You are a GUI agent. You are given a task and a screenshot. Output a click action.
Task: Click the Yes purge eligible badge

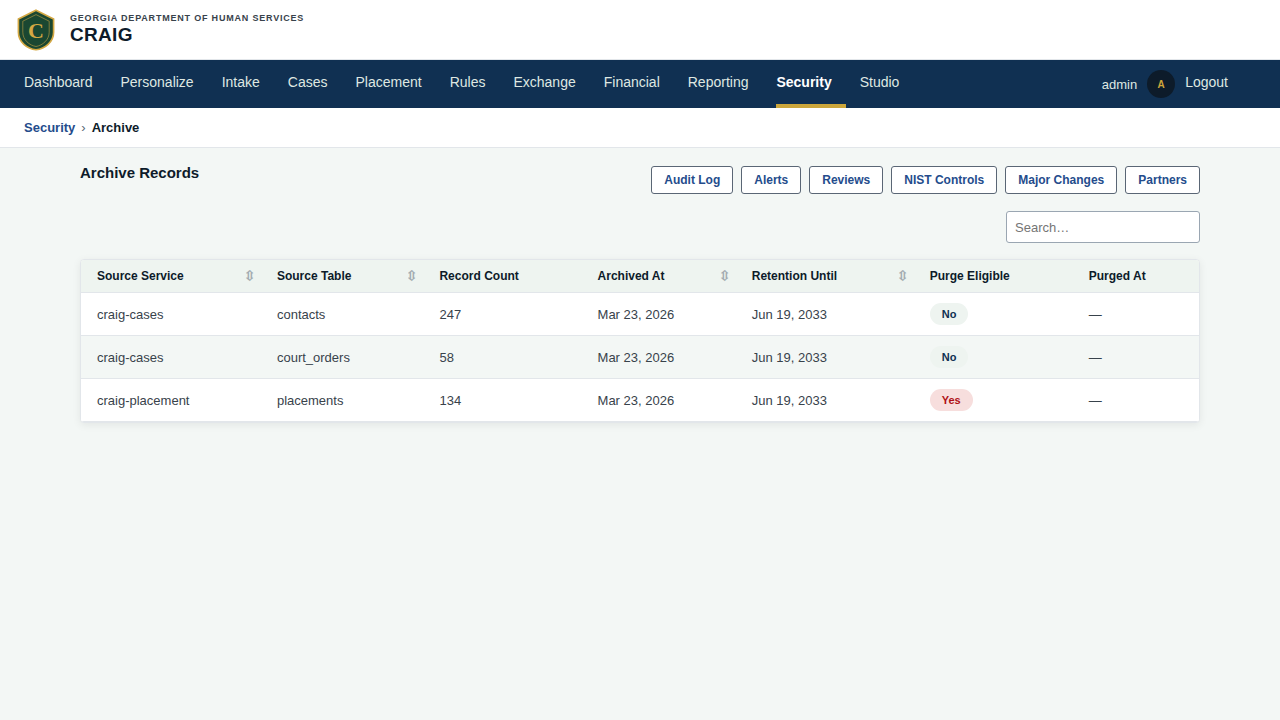pos(951,400)
